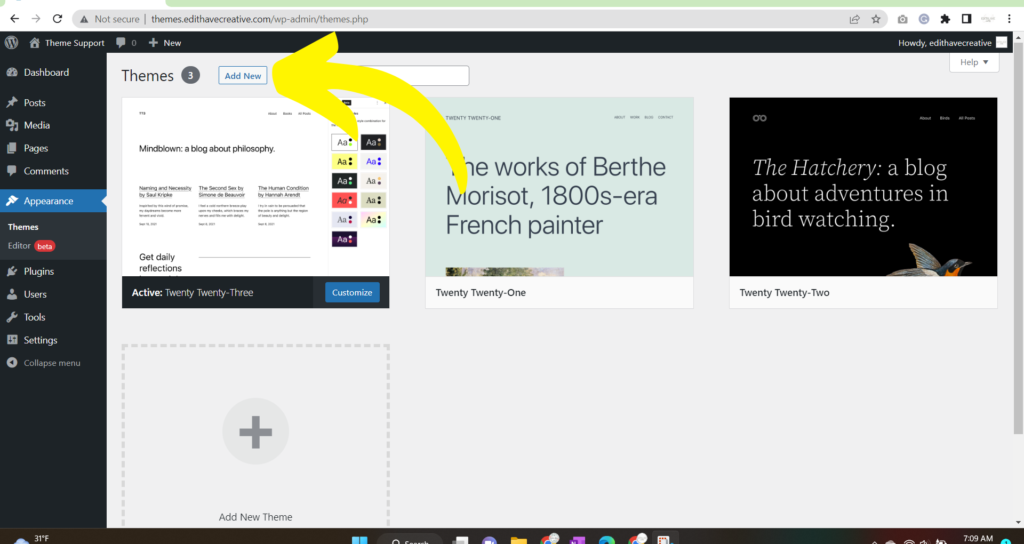Click the Share page icon in address bar
The height and width of the screenshot is (544, 1024).
854,18
